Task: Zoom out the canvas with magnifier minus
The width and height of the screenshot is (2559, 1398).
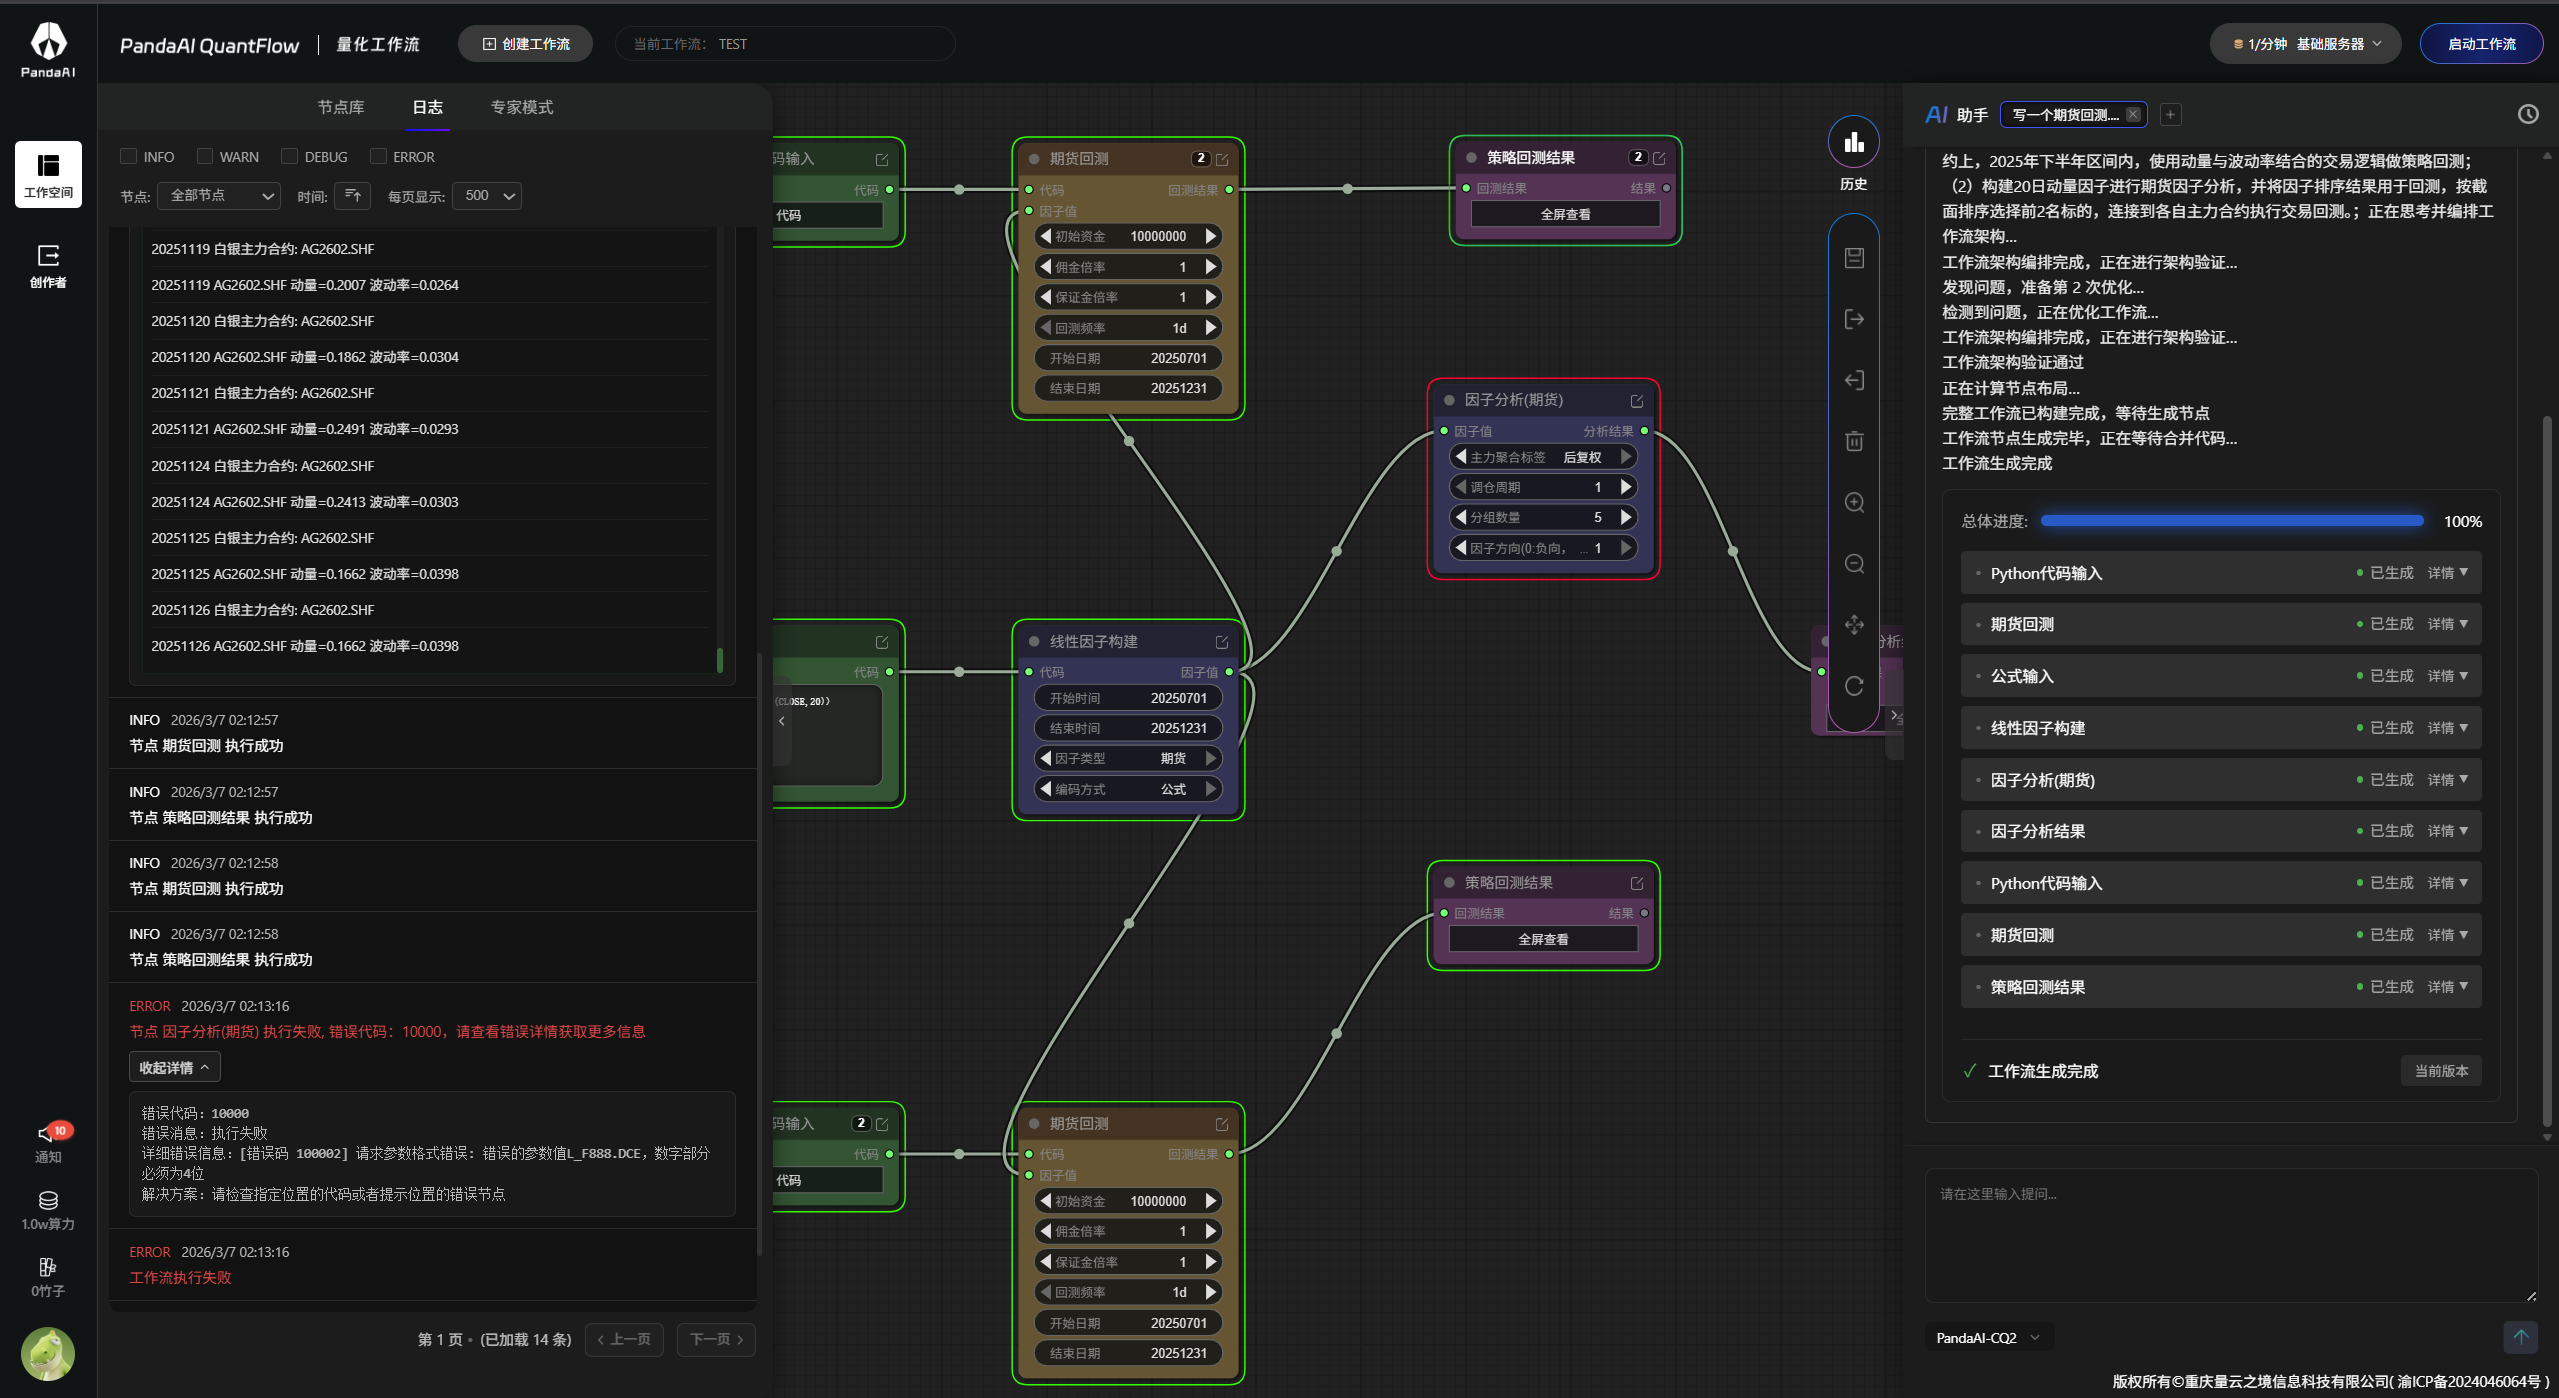Action: click(x=1854, y=563)
